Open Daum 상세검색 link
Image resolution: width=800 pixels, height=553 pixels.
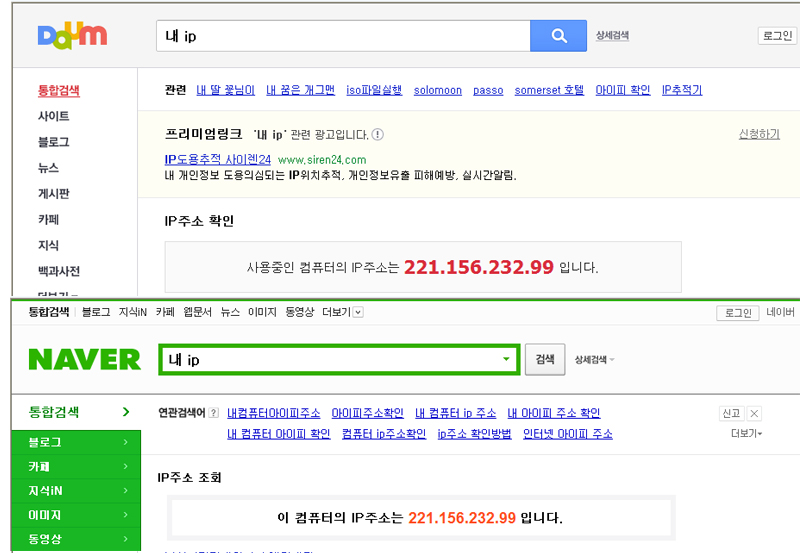(x=612, y=36)
